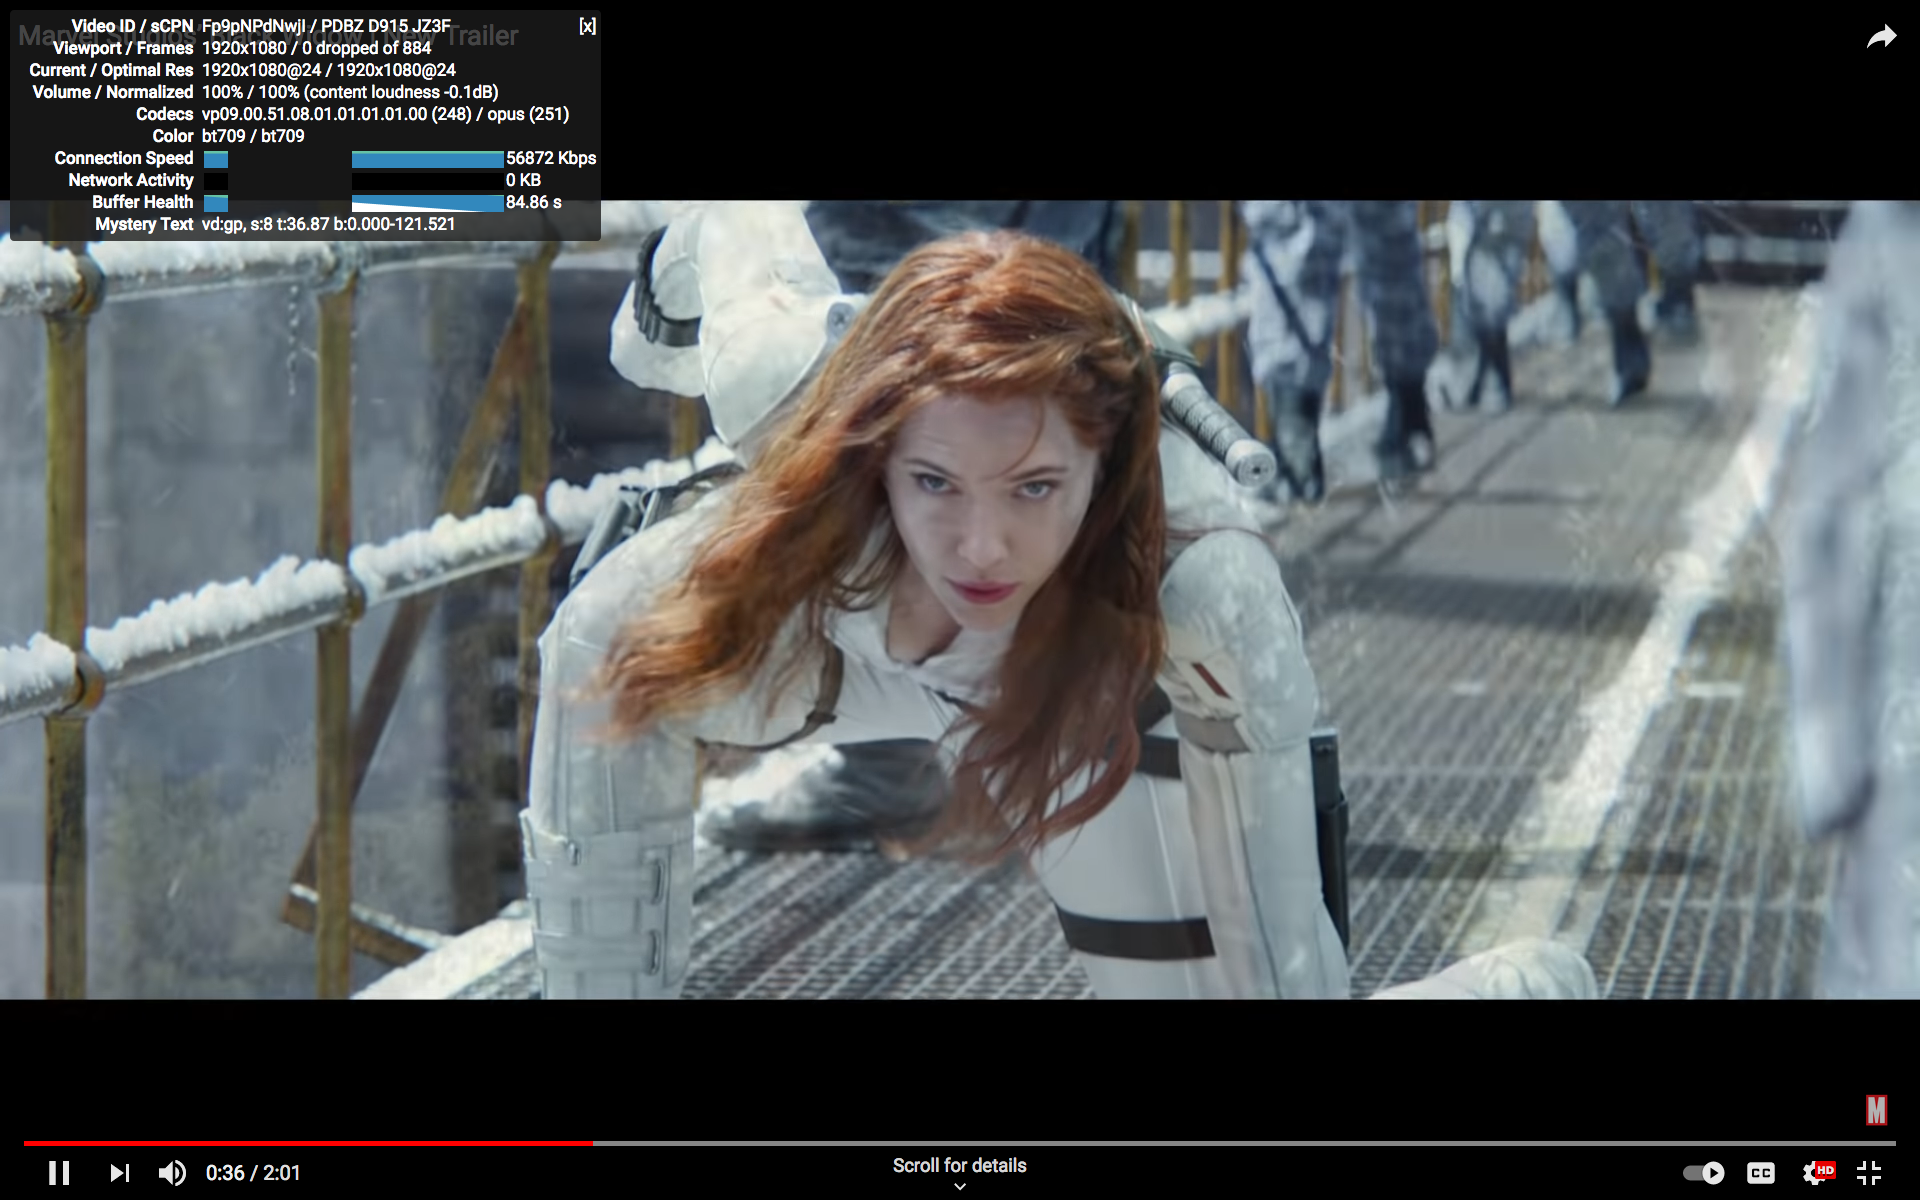Click the 56872 Kbps connection speed value
Screen dimensions: 1920x1200
pyautogui.click(x=551, y=158)
